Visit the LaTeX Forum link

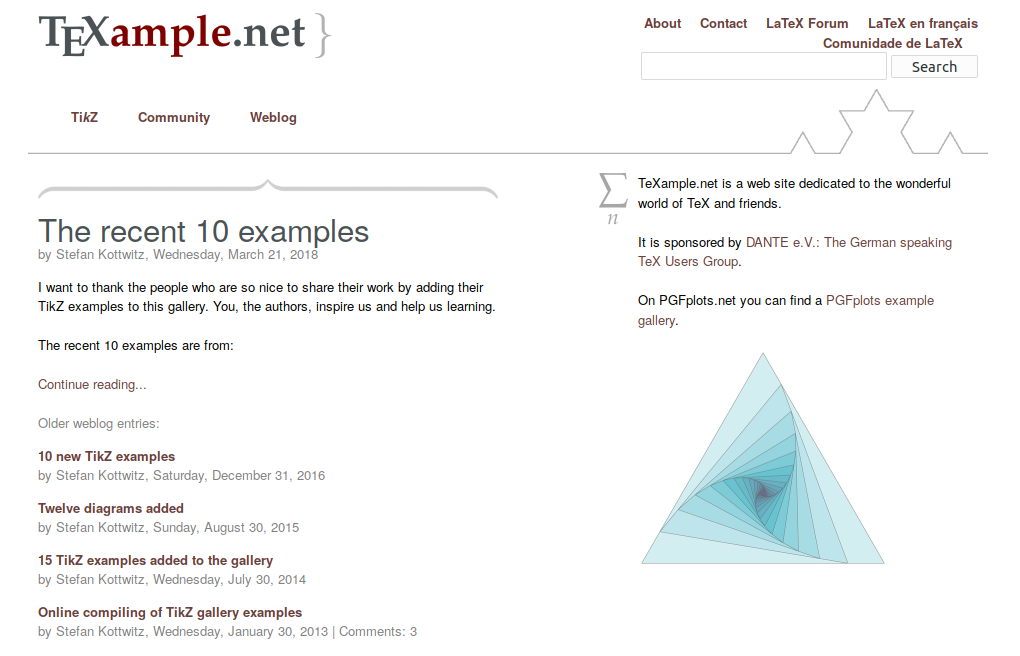[807, 23]
